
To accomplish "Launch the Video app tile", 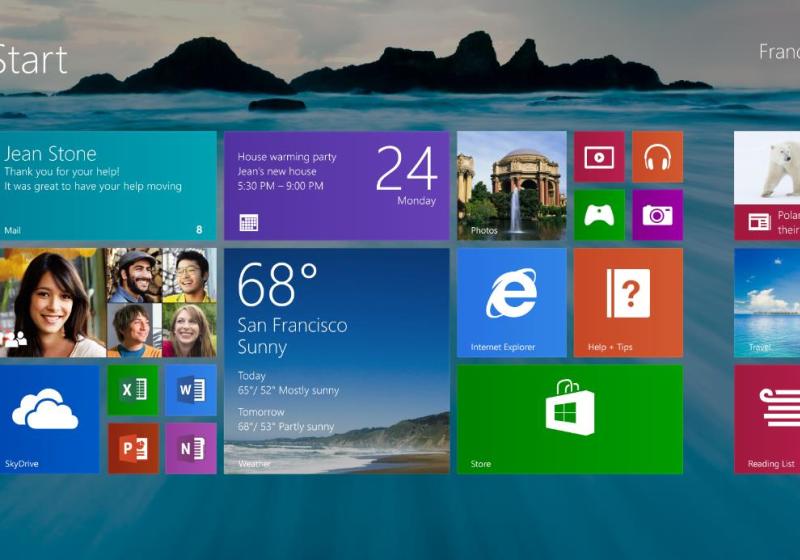I will pyautogui.click(x=599, y=157).
